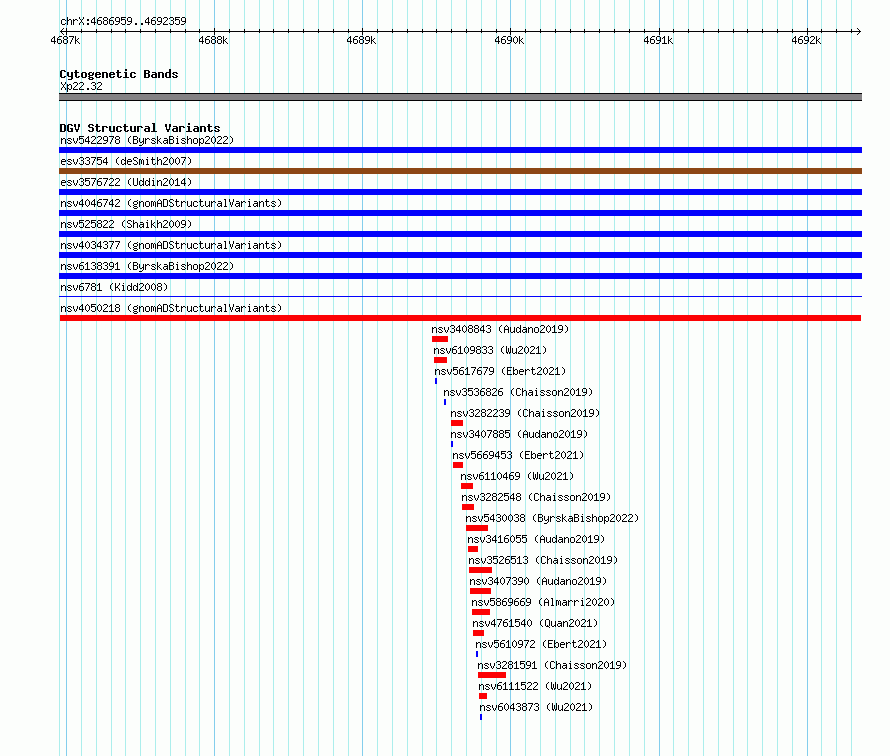Click the red feature under nsv6110469
This screenshot has width=890, height=756.
tap(467, 486)
